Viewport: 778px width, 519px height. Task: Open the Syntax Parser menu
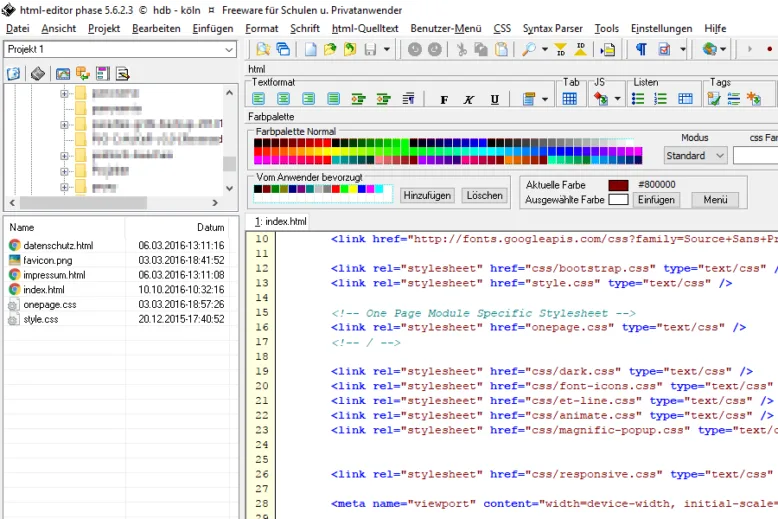point(552,28)
